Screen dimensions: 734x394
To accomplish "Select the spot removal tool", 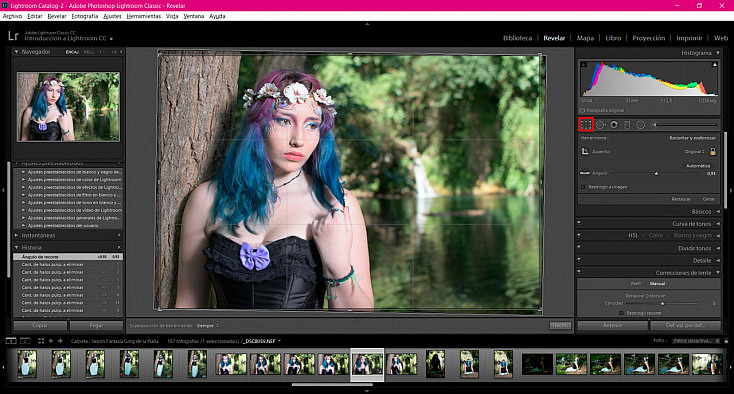I will [x=600, y=124].
